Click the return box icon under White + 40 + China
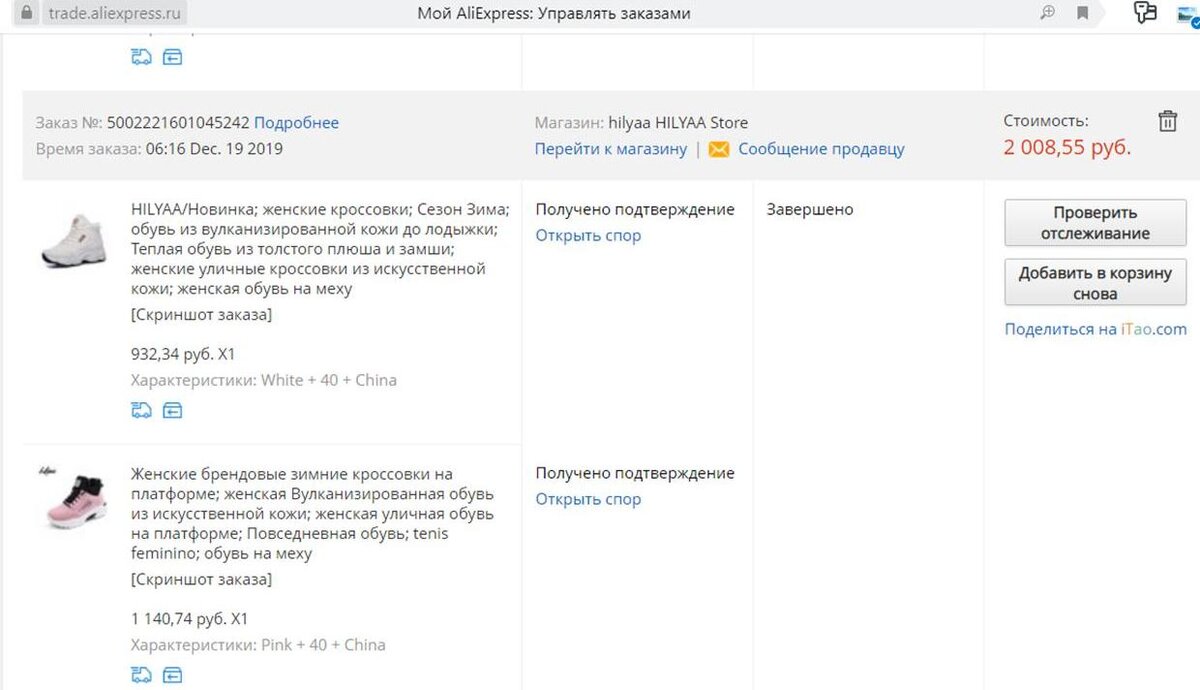Viewport: 1200px width, 690px height. tap(172, 410)
